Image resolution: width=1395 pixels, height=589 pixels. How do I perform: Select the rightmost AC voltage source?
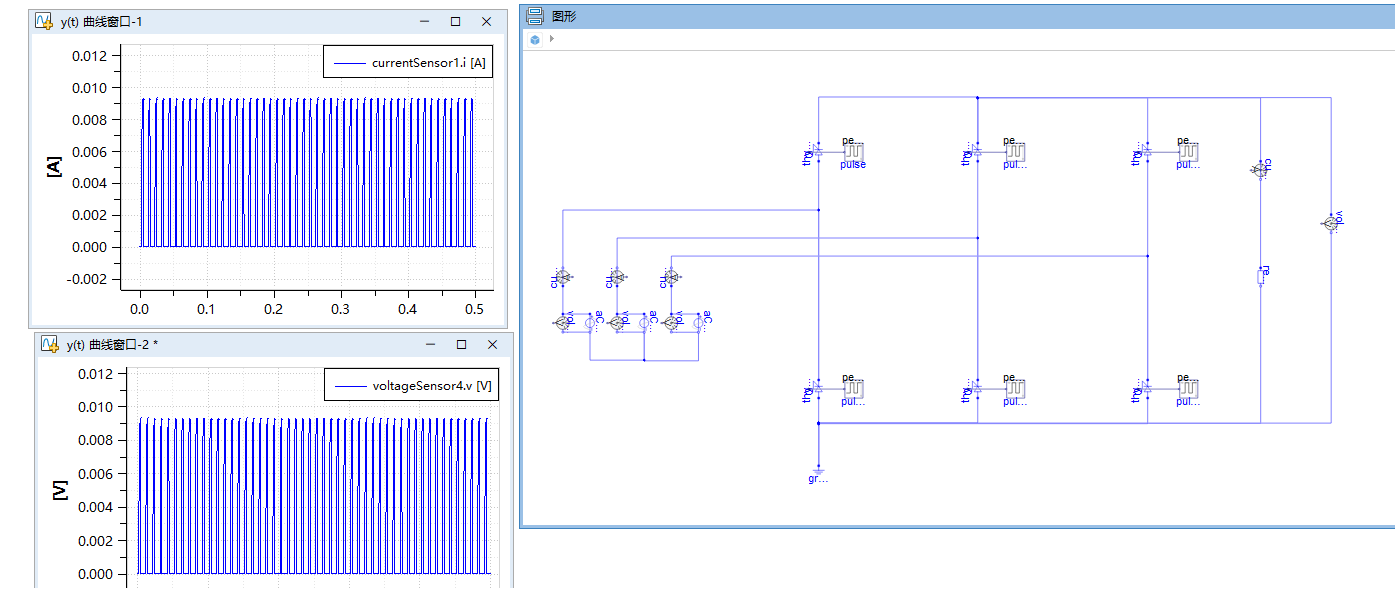click(x=698, y=323)
